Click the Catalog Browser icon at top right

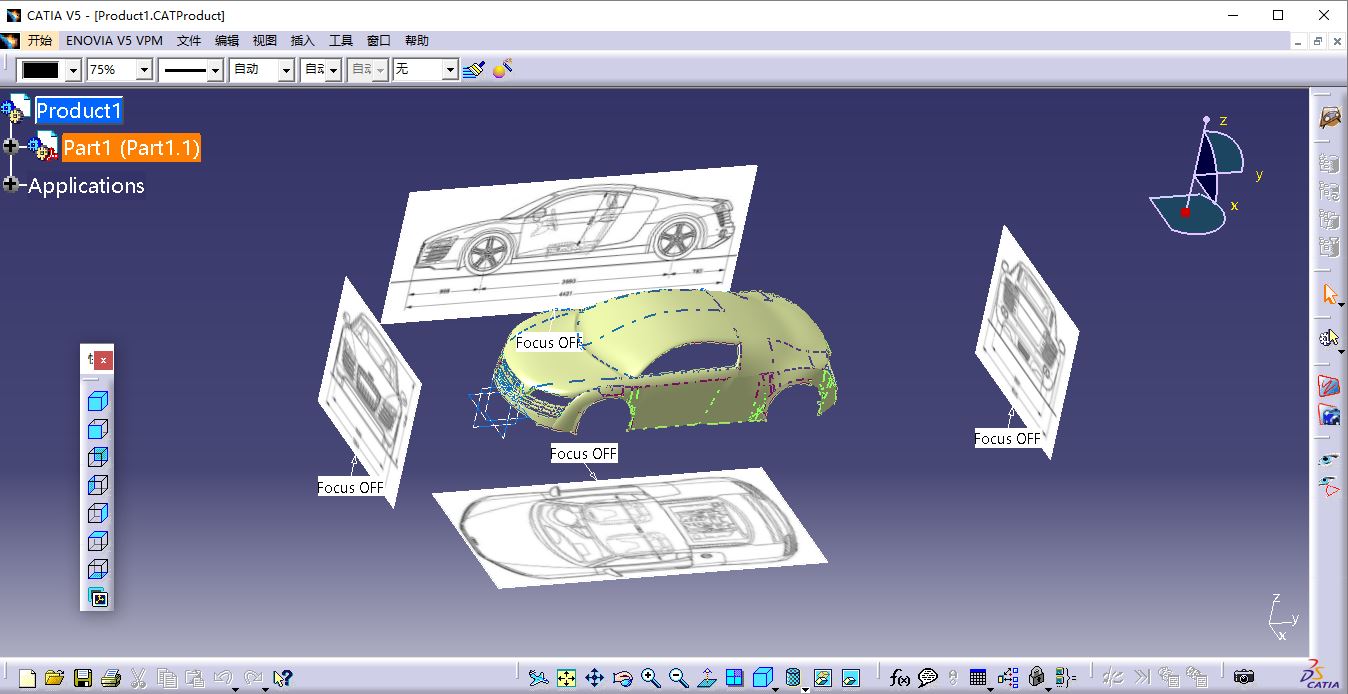(x=1329, y=117)
